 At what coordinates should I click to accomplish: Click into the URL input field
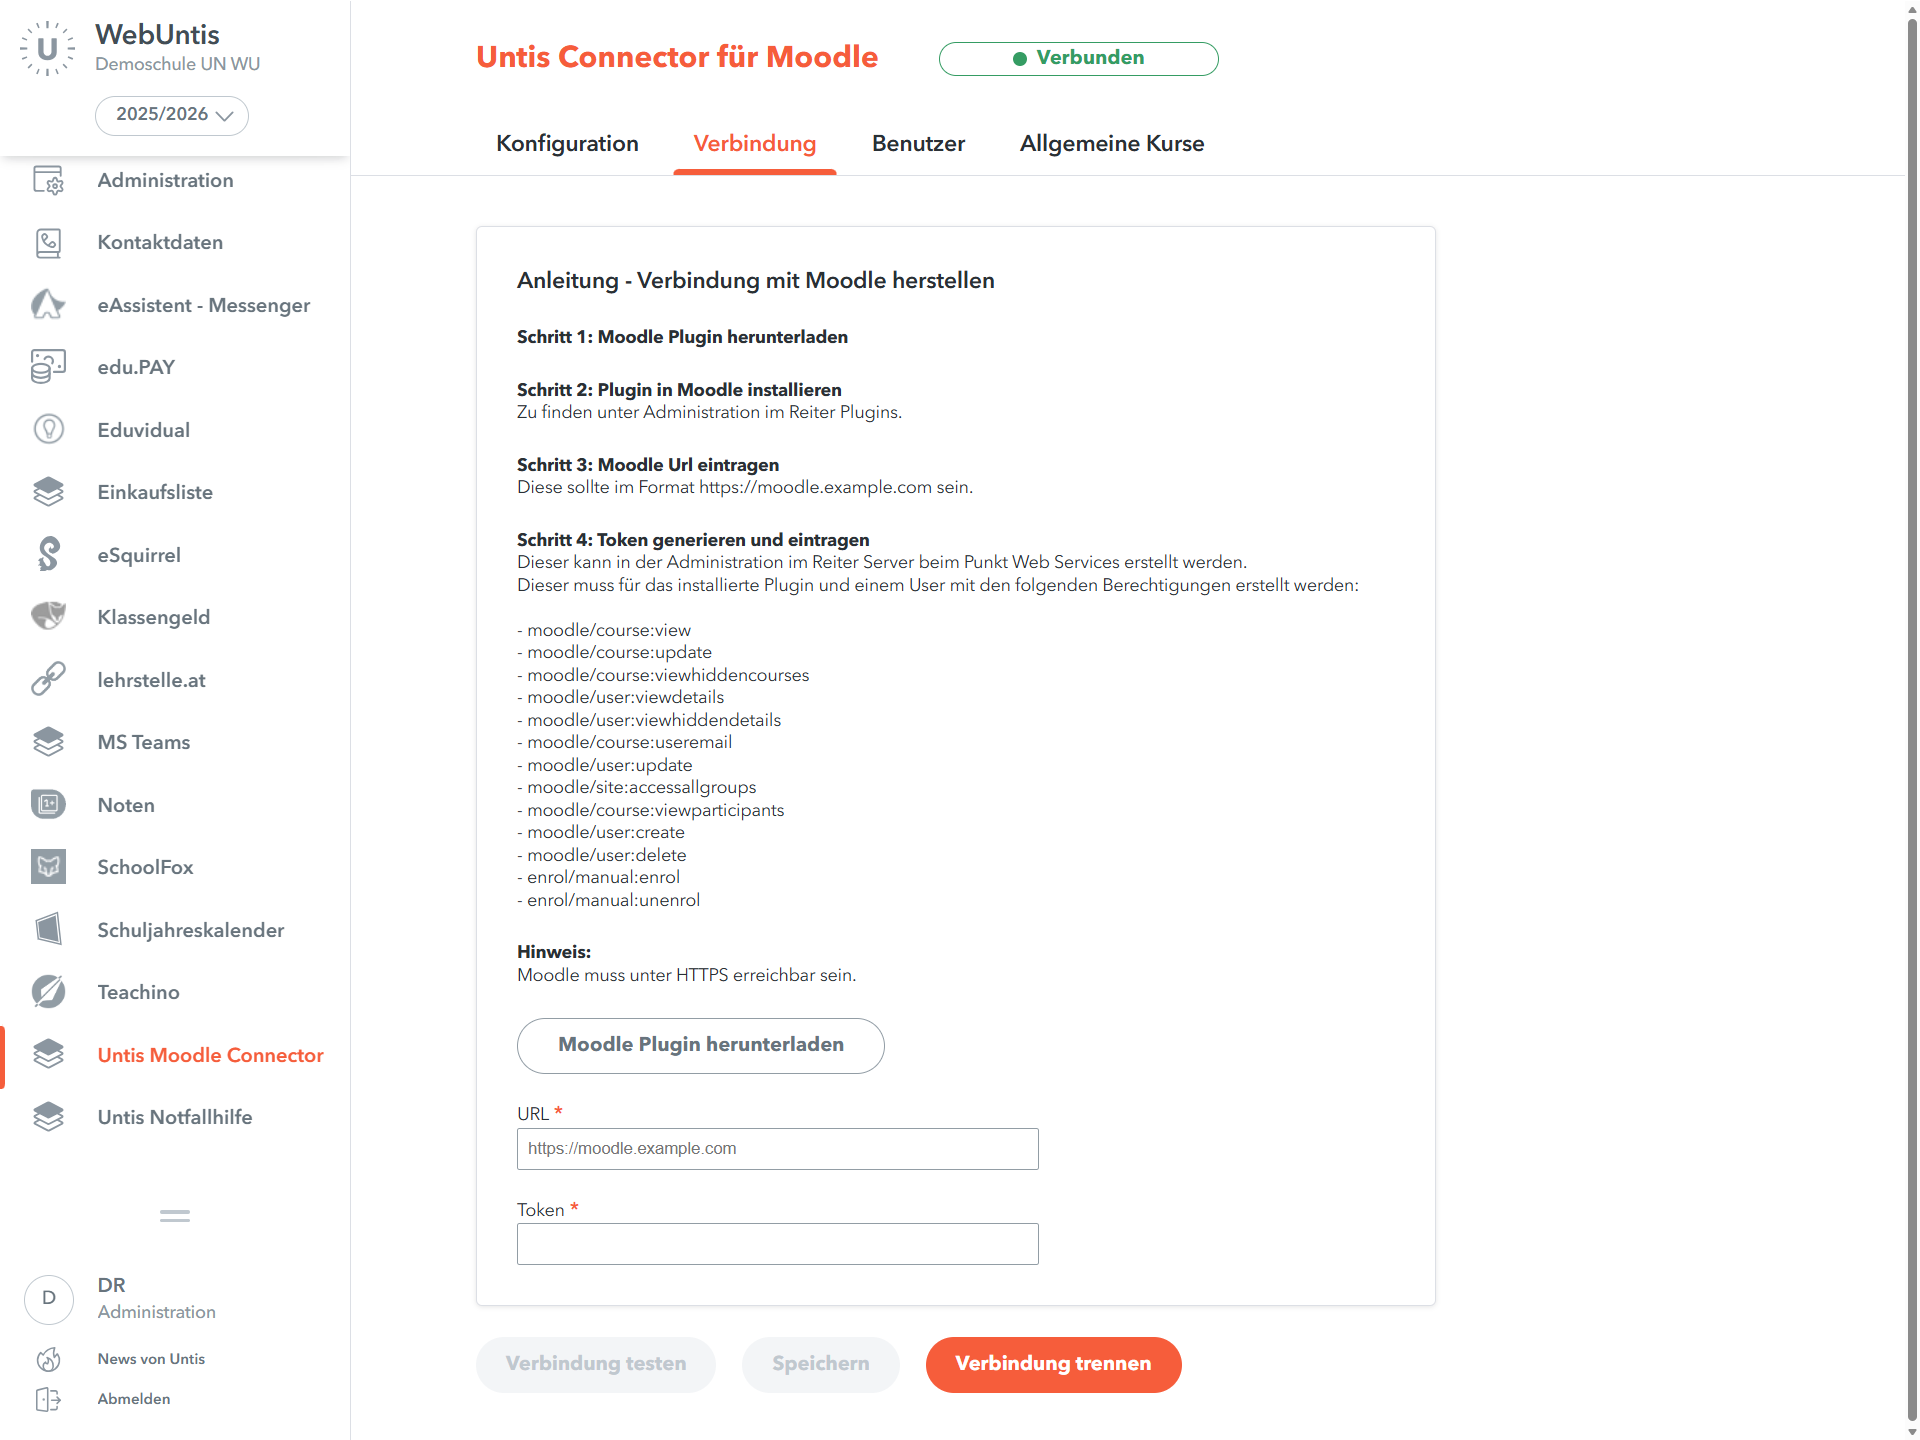(777, 1149)
